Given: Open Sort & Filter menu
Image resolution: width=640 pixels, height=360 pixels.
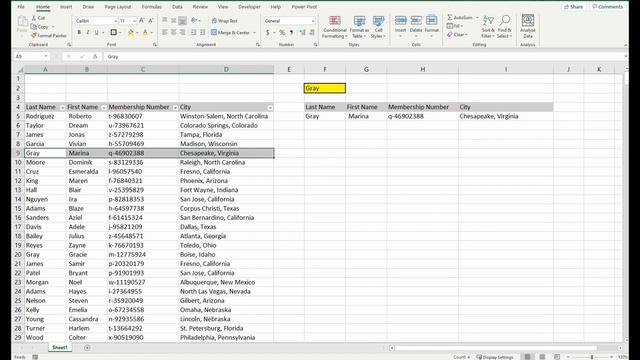Looking at the screenshot, I should tap(488, 27).
